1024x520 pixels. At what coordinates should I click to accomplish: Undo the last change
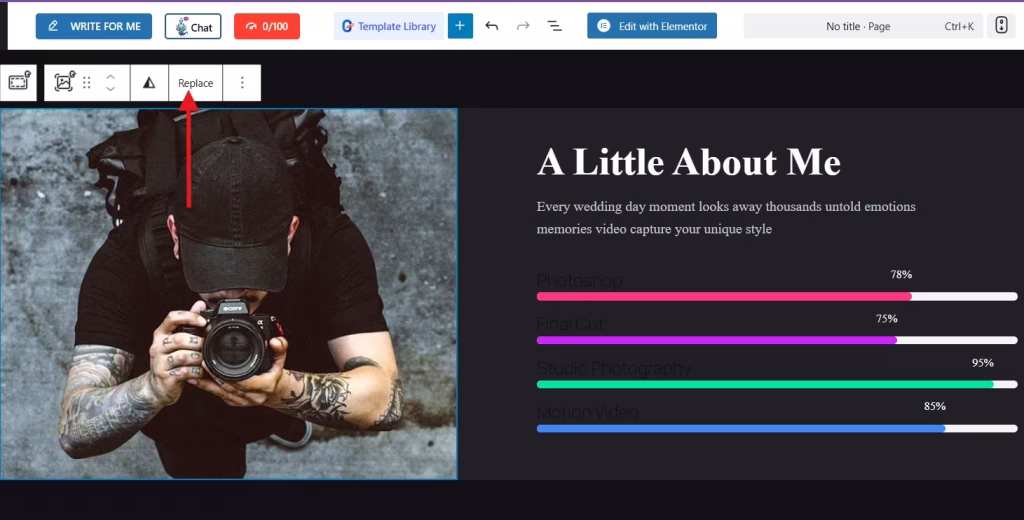[x=492, y=26]
